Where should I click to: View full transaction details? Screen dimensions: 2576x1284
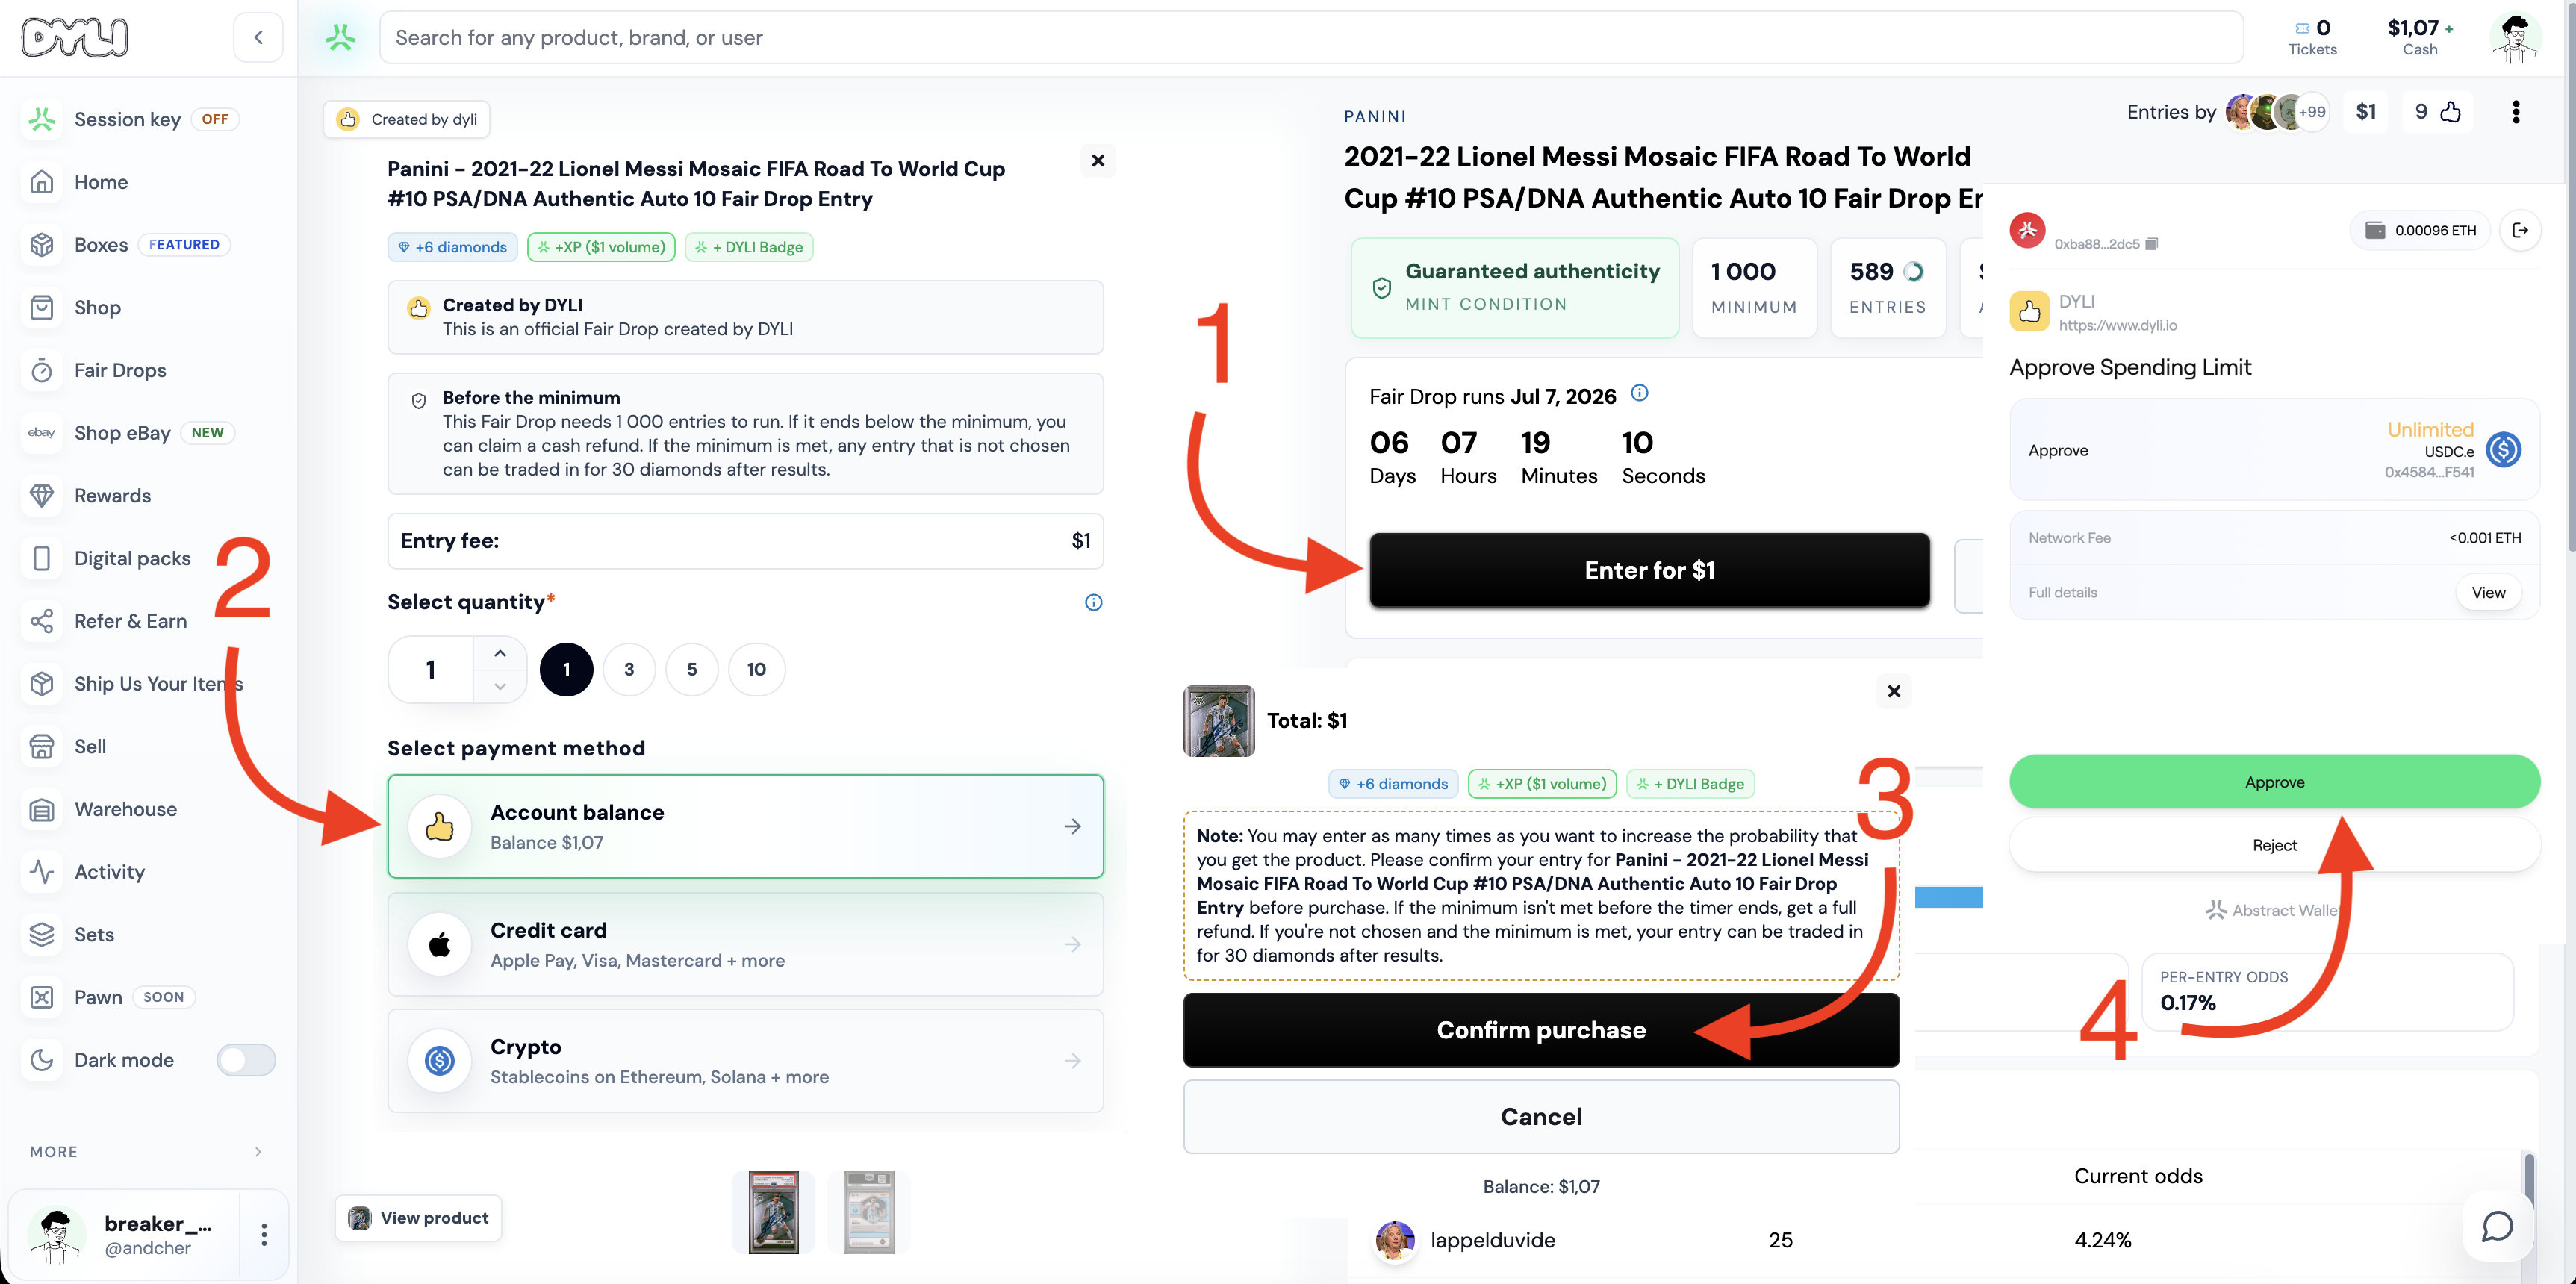tap(2488, 593)
